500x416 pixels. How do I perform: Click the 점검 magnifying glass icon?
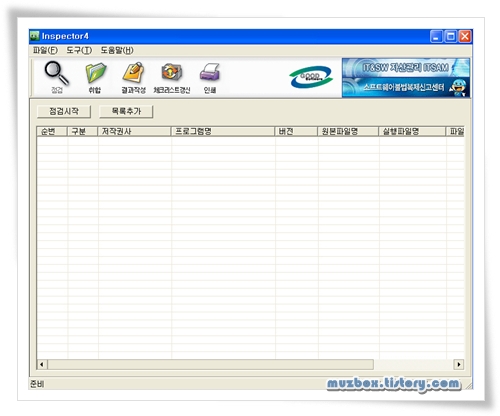(x=57, y=77)
